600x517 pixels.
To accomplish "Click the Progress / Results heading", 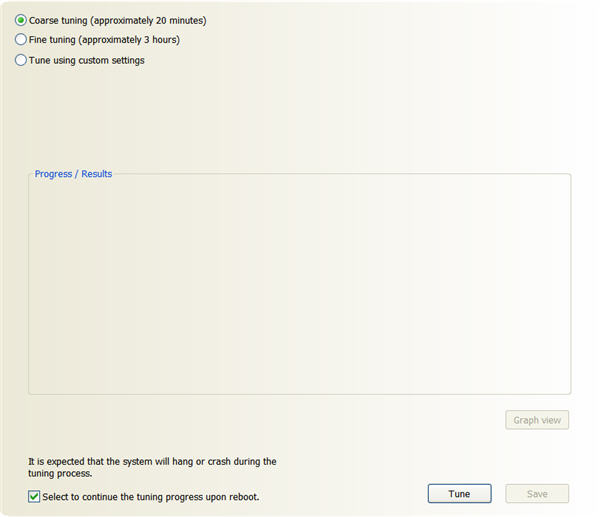I will [73, 174].
